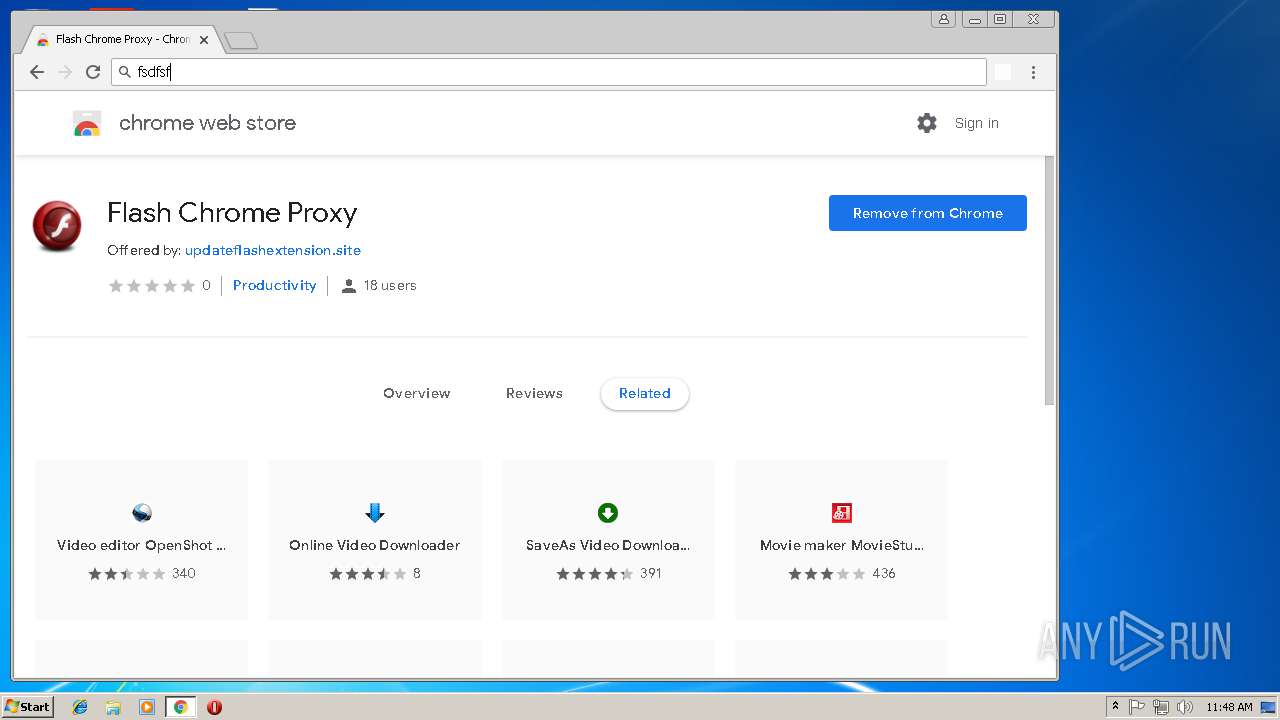The width and height of the screenshot is (1280, 720).
Task: Click the volume speaker tray icon
Action: (1185, 707)
